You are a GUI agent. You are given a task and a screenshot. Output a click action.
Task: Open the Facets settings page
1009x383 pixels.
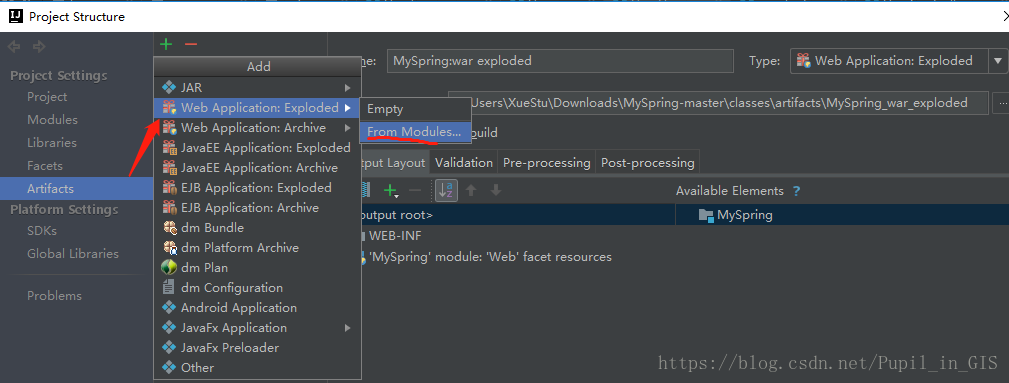(44, 165)
